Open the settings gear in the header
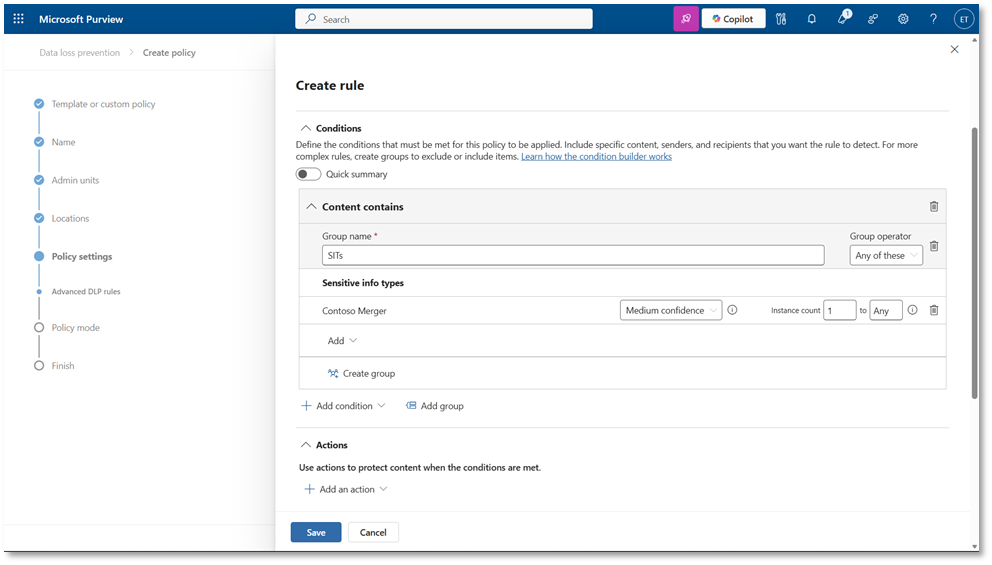This screenshot has width=992, height=565. click(x=903, y=19)
